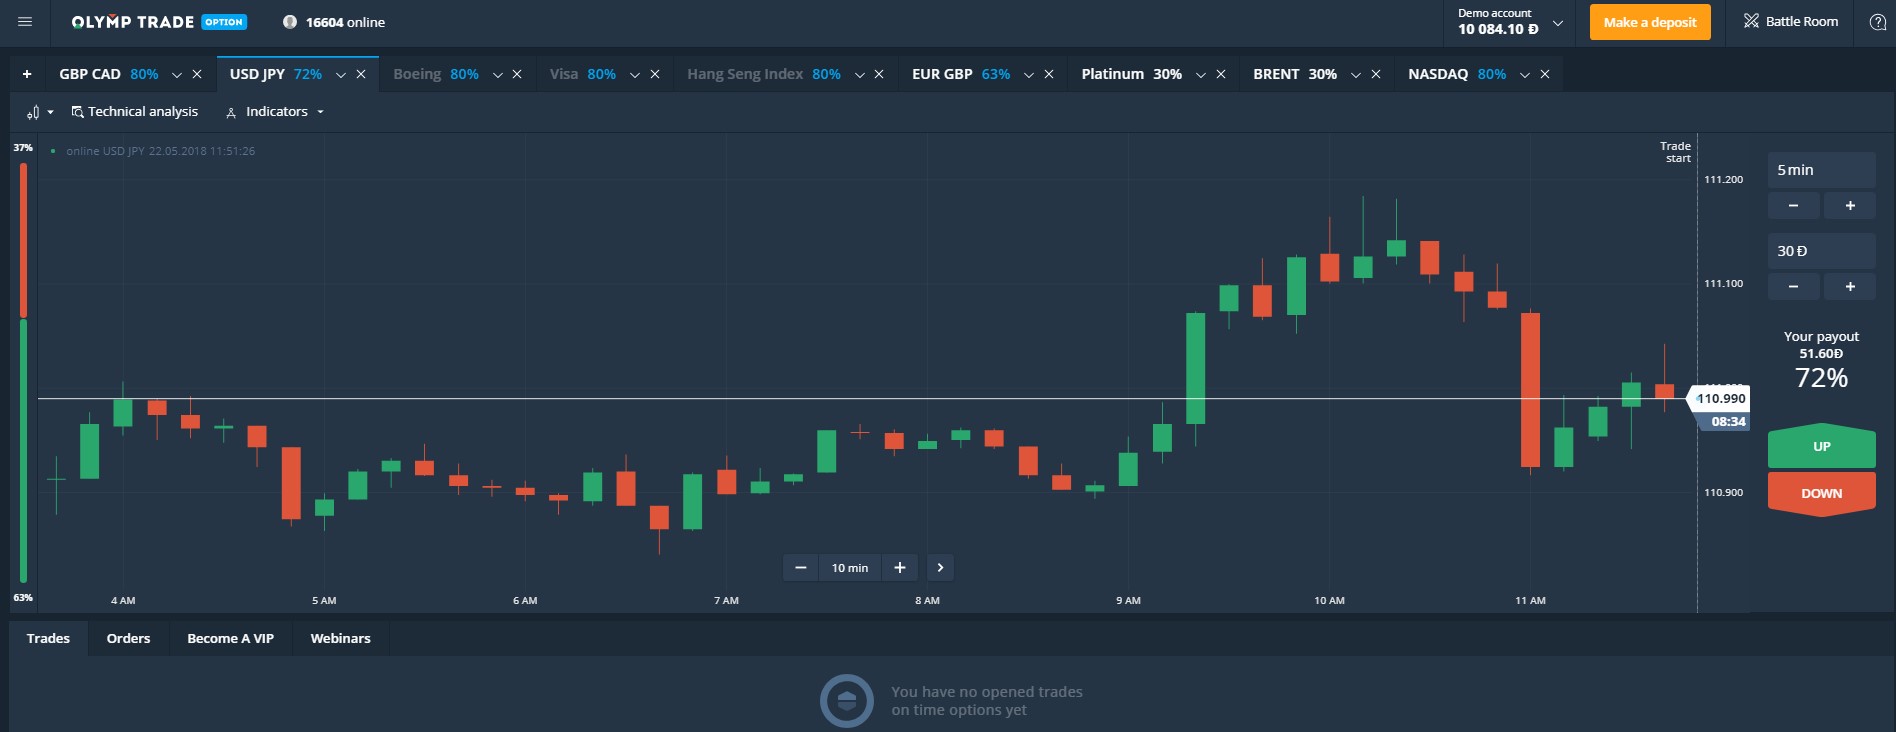Place an UP trade
The width and height of the screenshot is (1896, 732).
tap(1822, 446)
